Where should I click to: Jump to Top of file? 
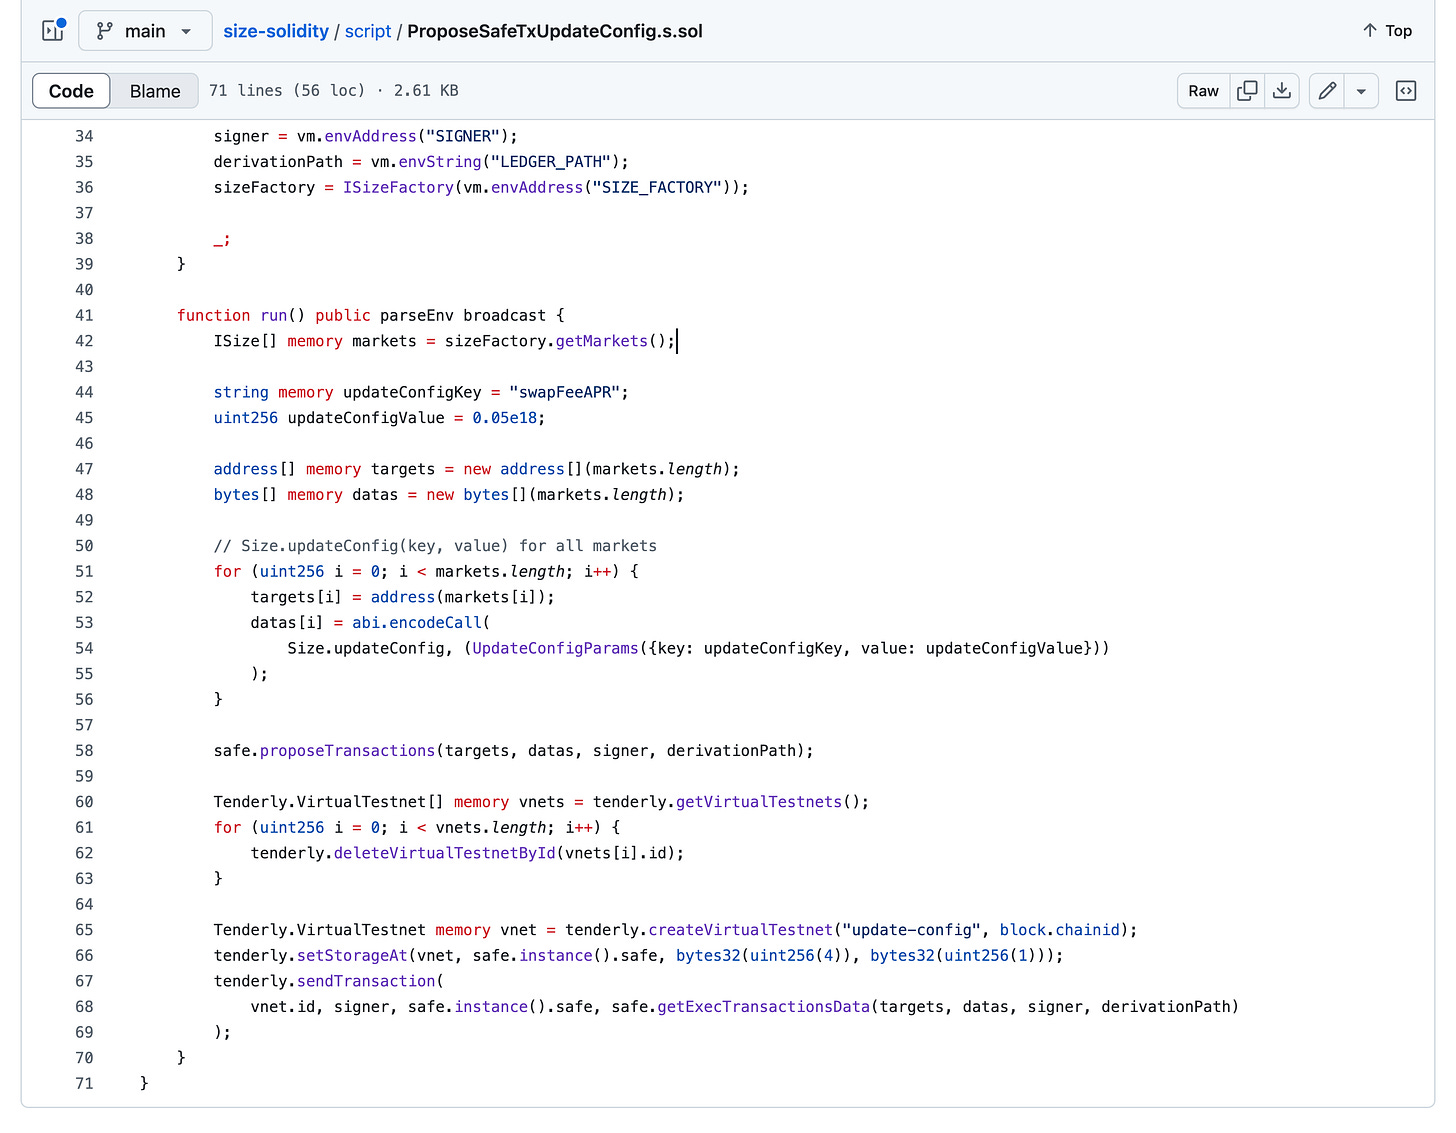pyautogui.click(x=1387, y=31)
